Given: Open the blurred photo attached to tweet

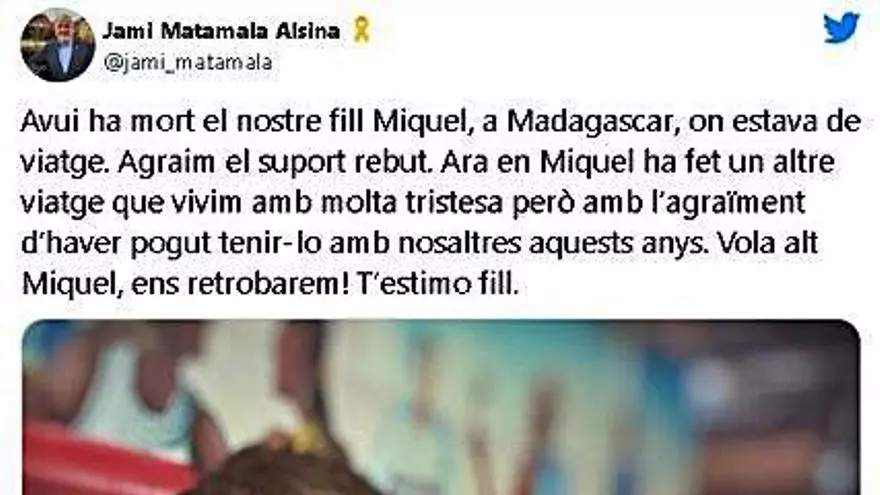Looking at the screenshot, I should 441,407.
